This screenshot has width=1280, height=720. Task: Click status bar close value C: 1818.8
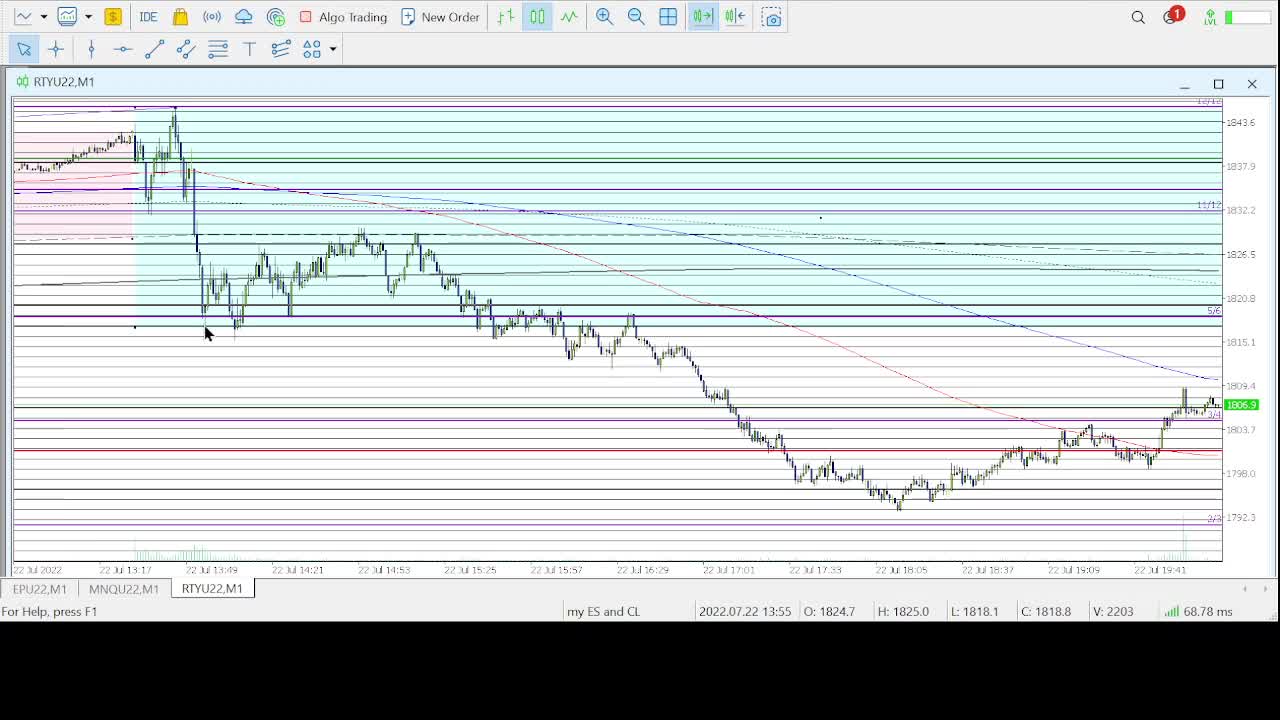(1045, 611)
